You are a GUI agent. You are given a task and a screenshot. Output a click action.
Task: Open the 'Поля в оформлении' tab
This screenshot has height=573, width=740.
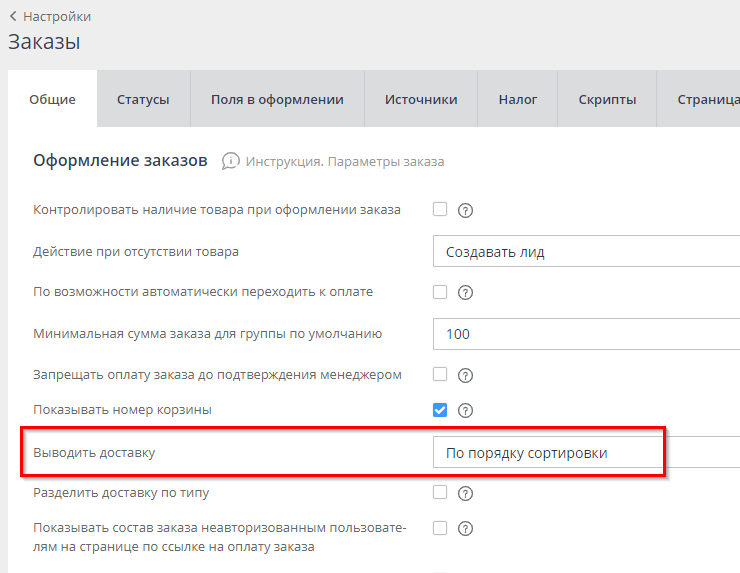(x=277, y=99)
